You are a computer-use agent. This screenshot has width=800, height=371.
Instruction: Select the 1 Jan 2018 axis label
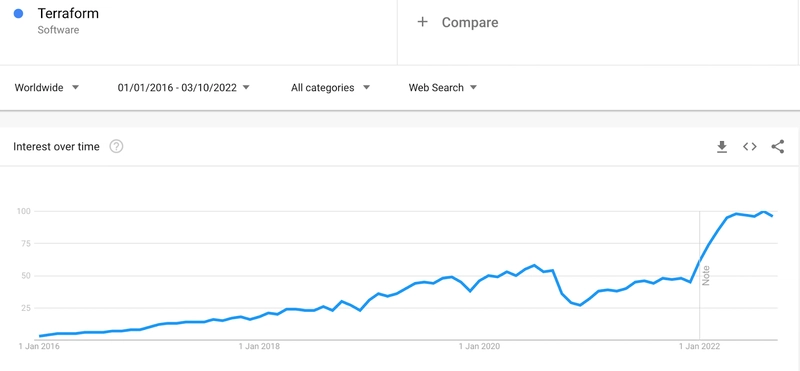pyautogui.click(x=259, y=347)
